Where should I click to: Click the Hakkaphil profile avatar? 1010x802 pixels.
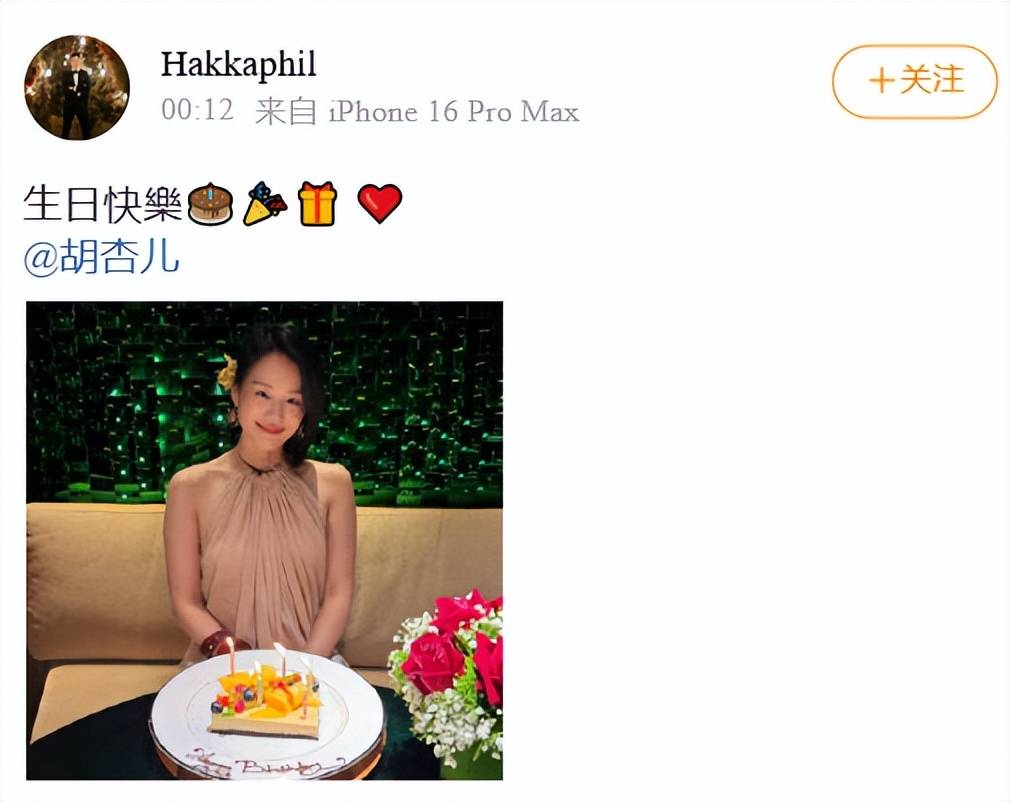pos(77,88)
